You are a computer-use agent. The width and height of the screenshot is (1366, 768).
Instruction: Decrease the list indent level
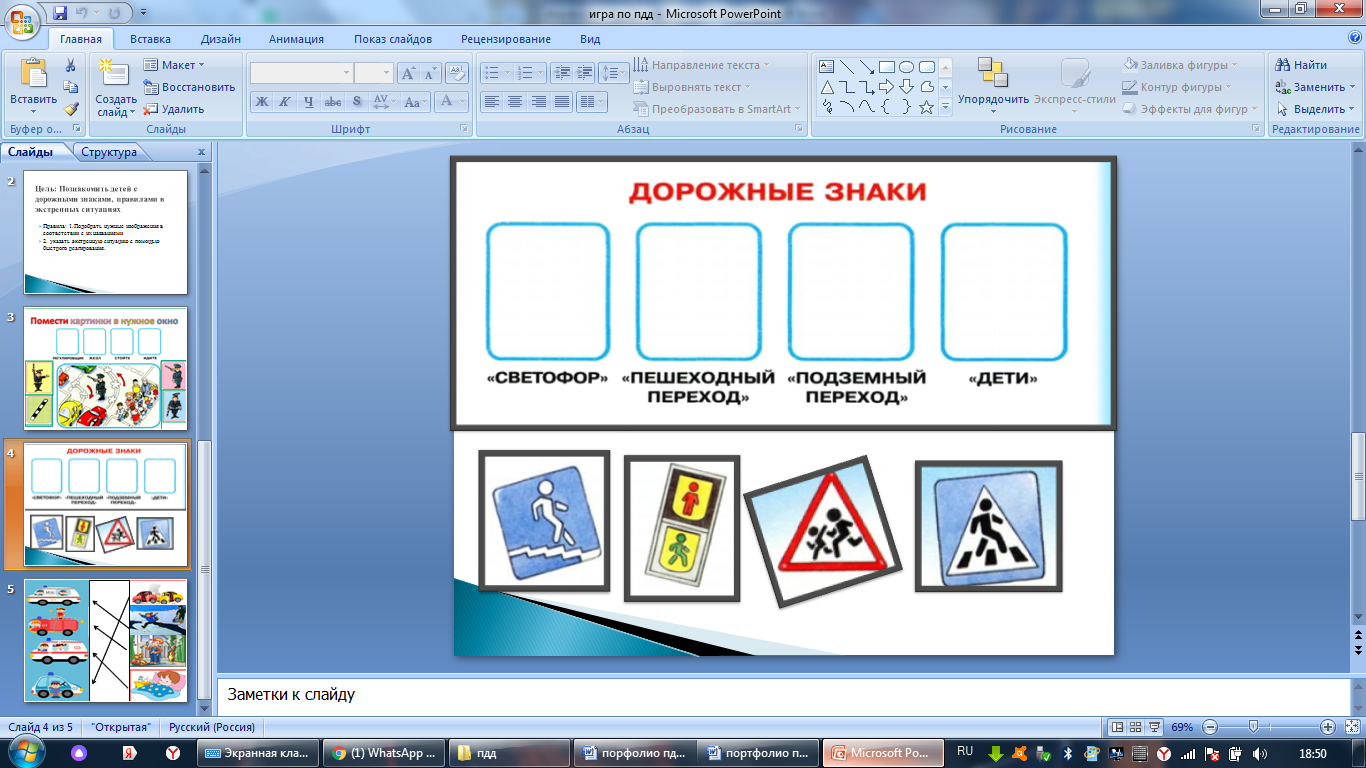click(561, 73)
